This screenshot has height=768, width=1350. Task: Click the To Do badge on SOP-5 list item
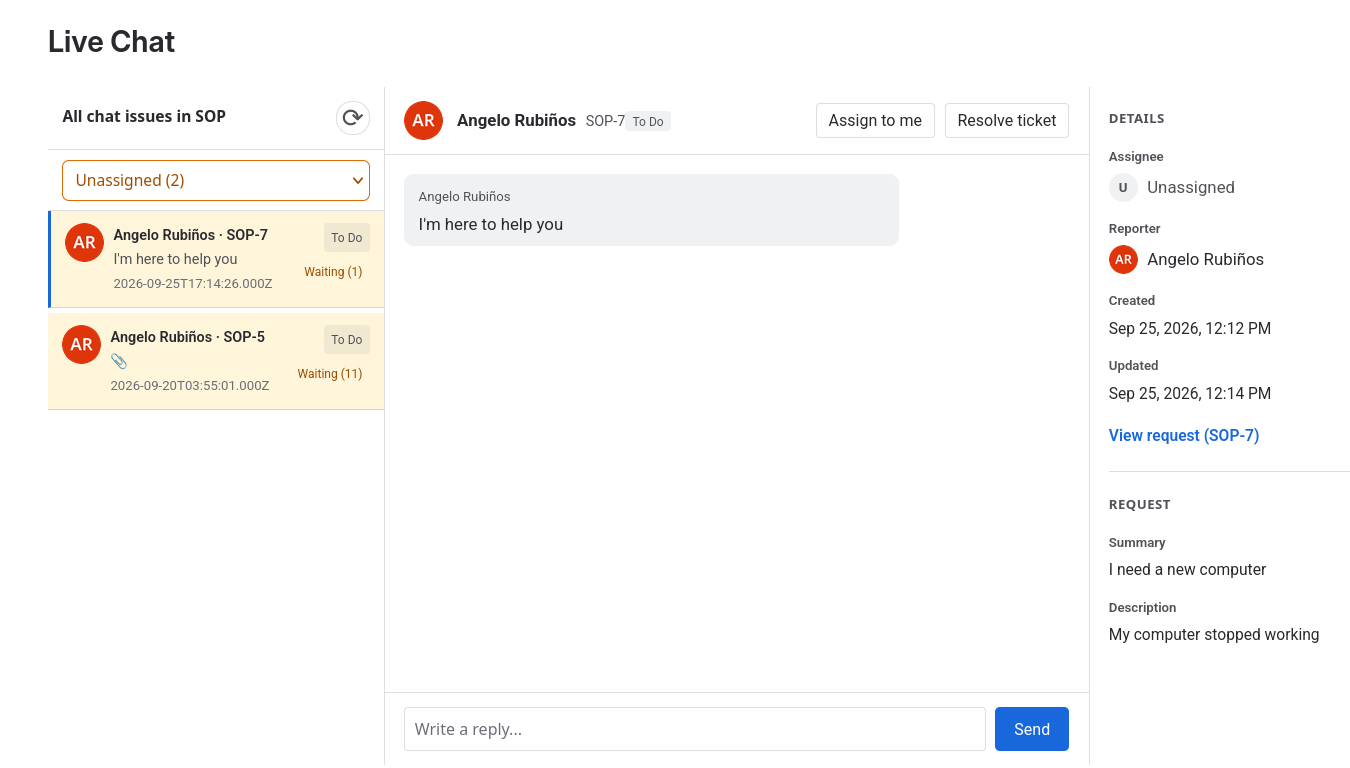coord(347,340)
